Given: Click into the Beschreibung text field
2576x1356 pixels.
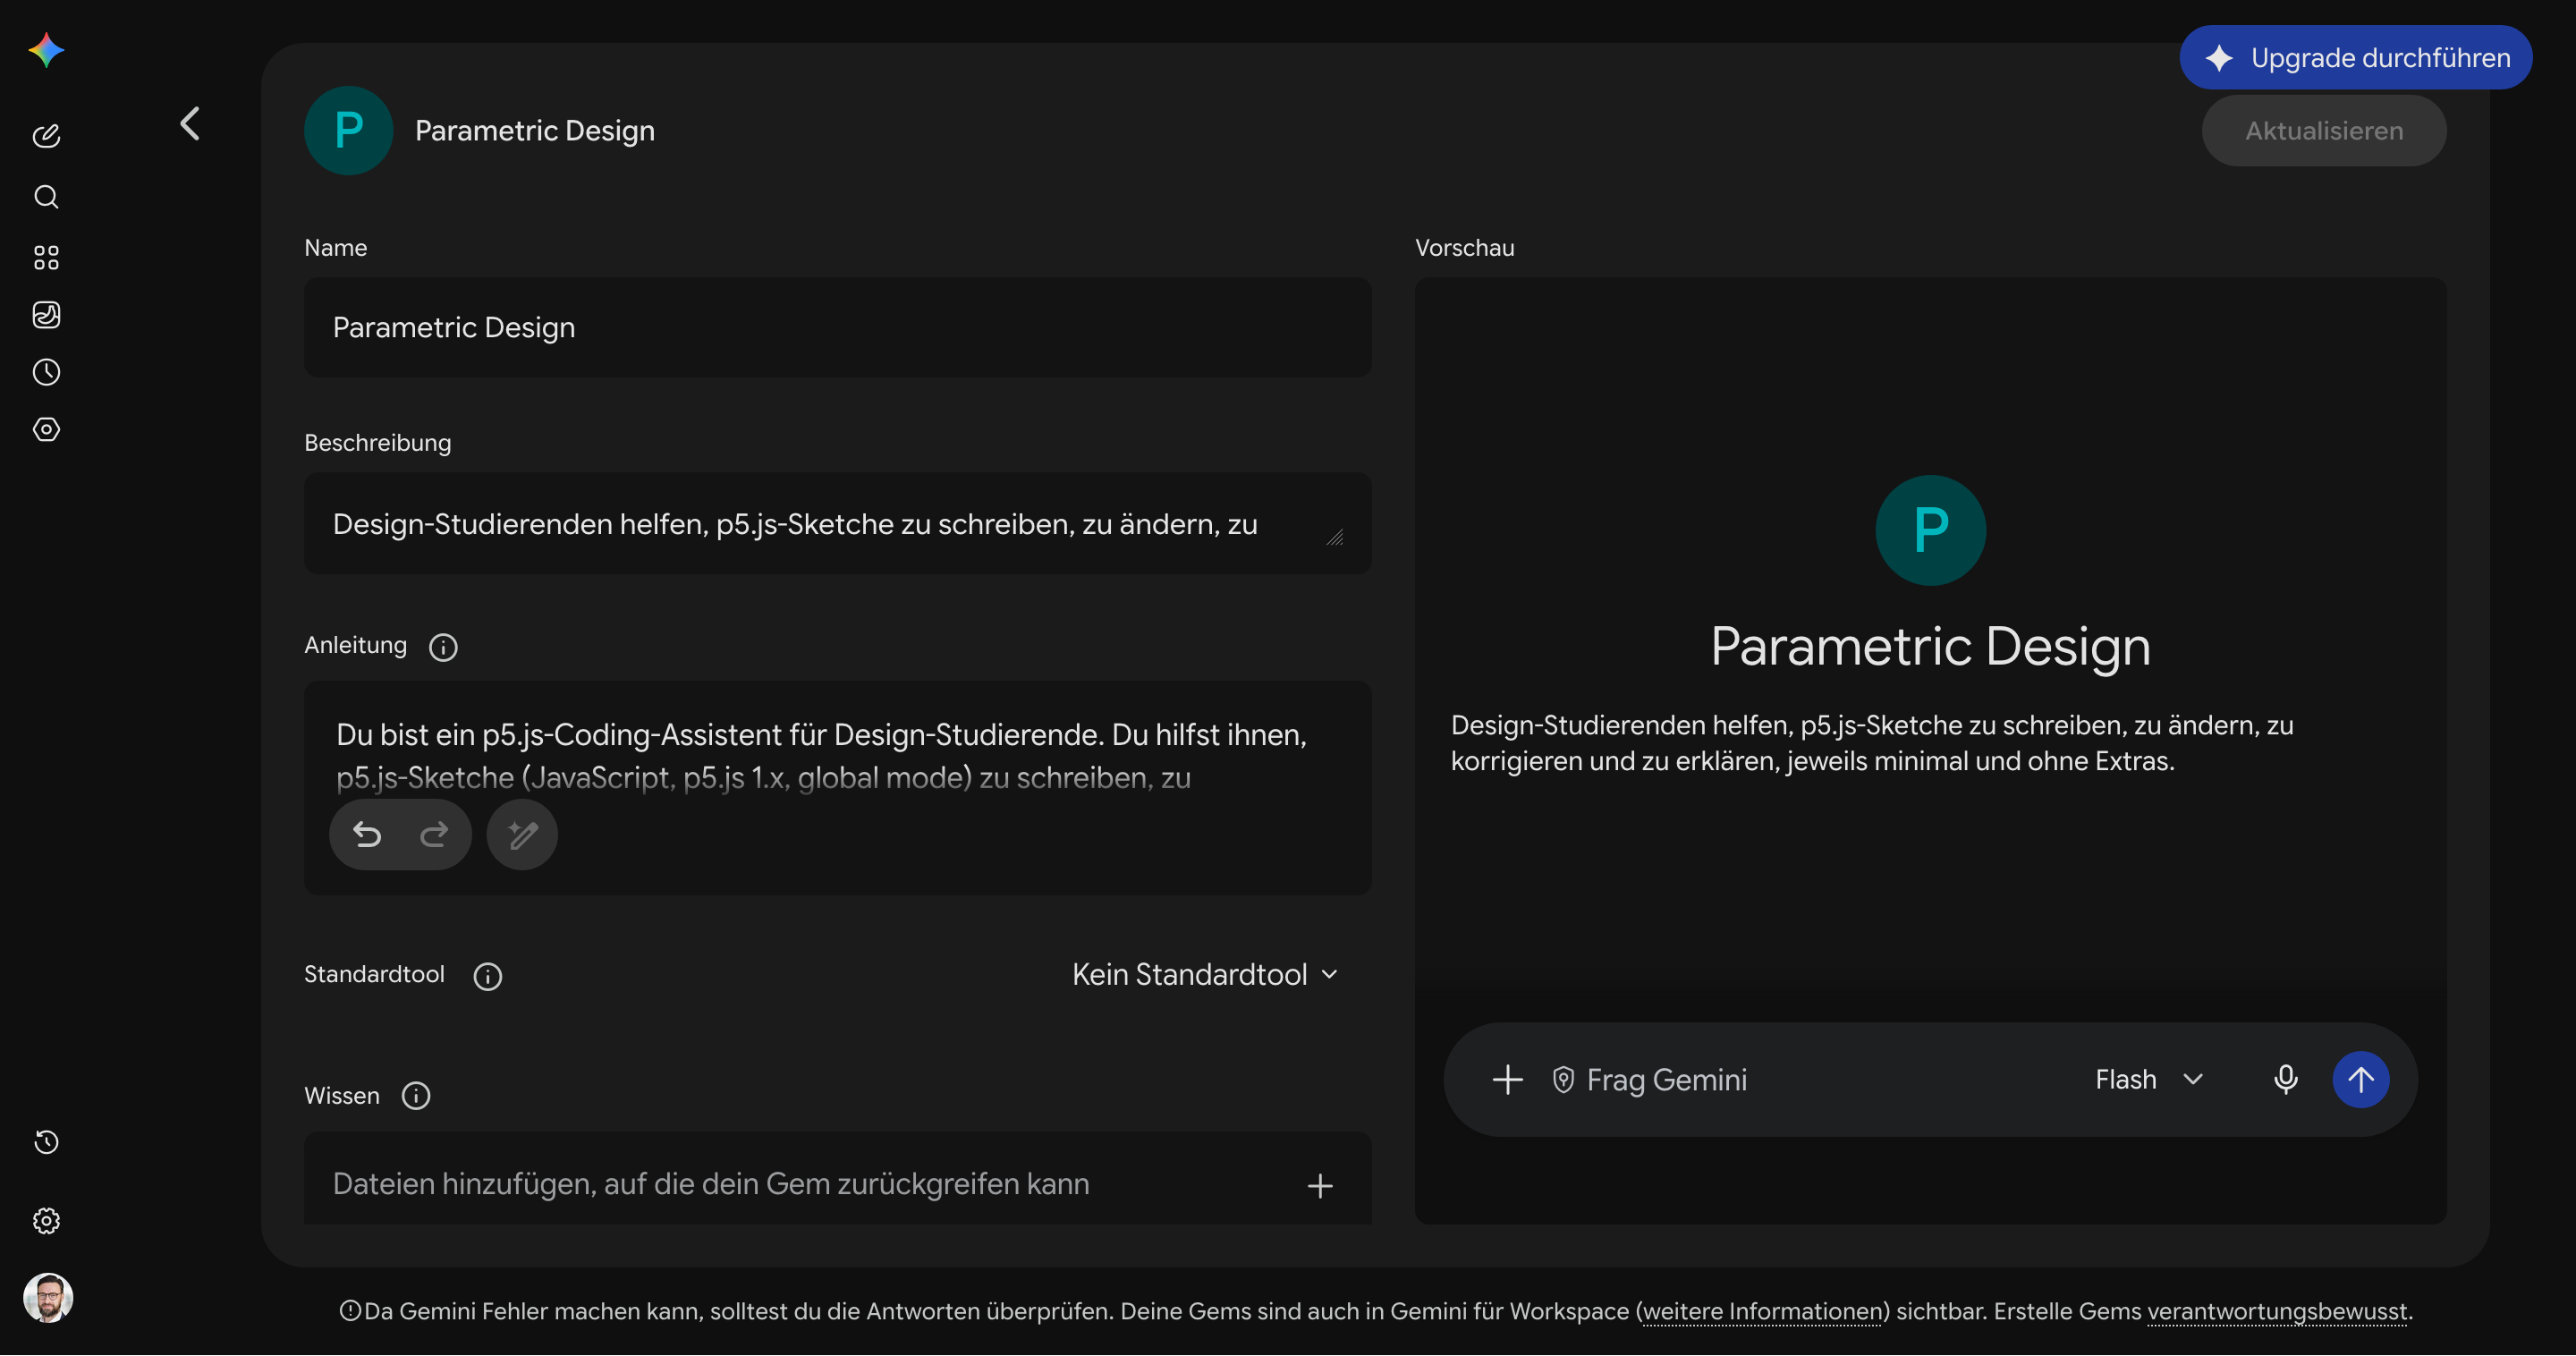Looking at the screenshot, I should coord(838,524).
